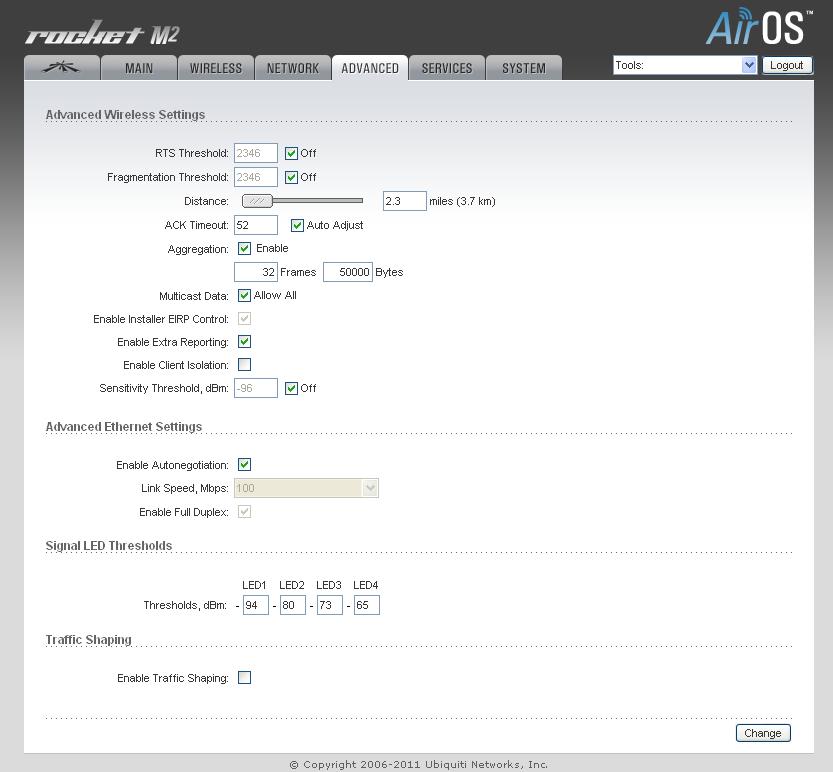Viewport: 833px width, 772px height.
Task: Click the AirOS logo
Action: point(759,26)
